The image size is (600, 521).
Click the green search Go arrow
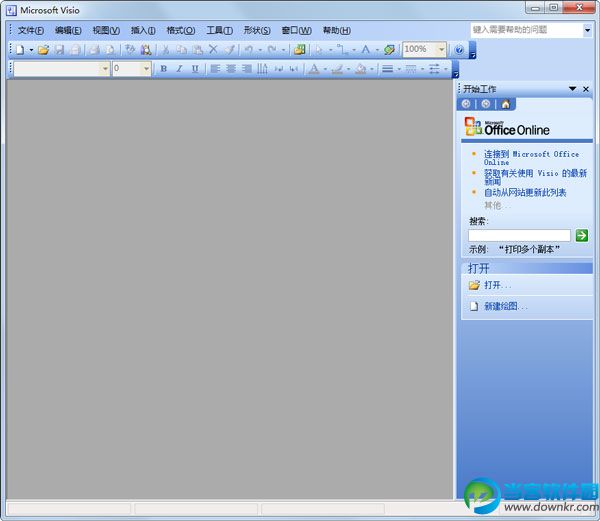[582, 235]
